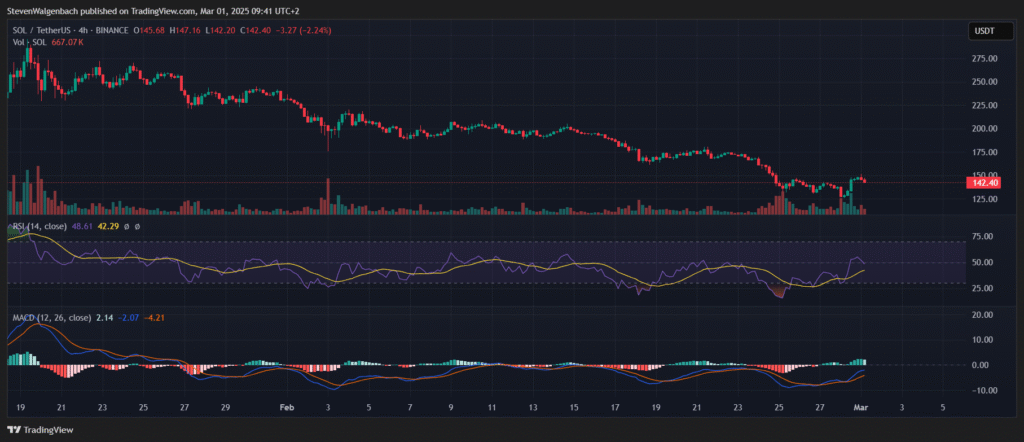This screenshot has height=442, width=1024.
Task: Click the 11 date label on time axis
Action: tap(492, 407)
